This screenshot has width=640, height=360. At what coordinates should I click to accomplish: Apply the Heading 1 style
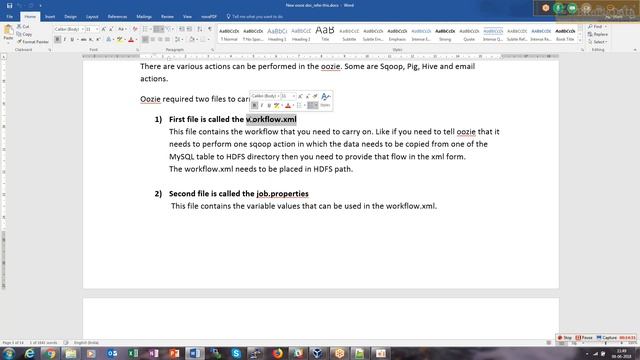pyautogui.click(x=277, y=34)
